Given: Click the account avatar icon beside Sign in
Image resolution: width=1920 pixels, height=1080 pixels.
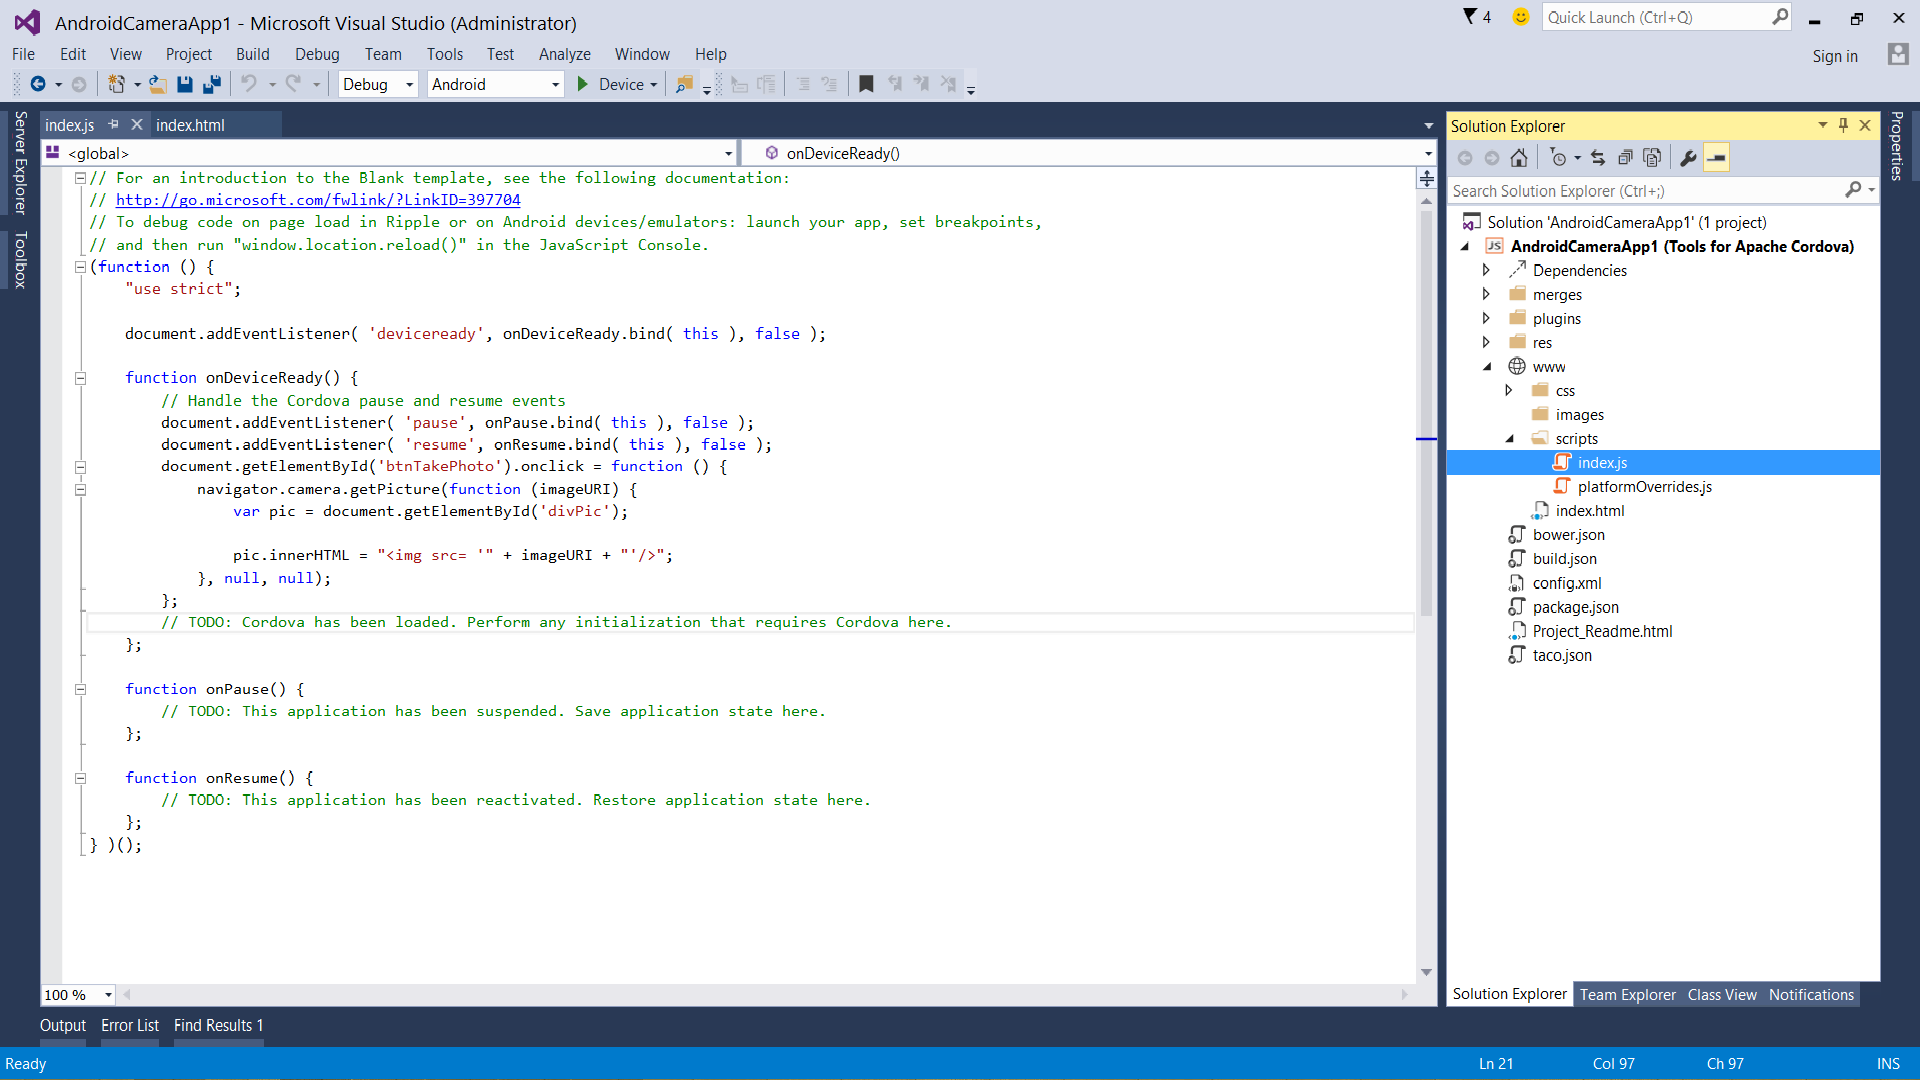Looking at the screenshot, I should pyautogui.click(x=1898, y=54).
